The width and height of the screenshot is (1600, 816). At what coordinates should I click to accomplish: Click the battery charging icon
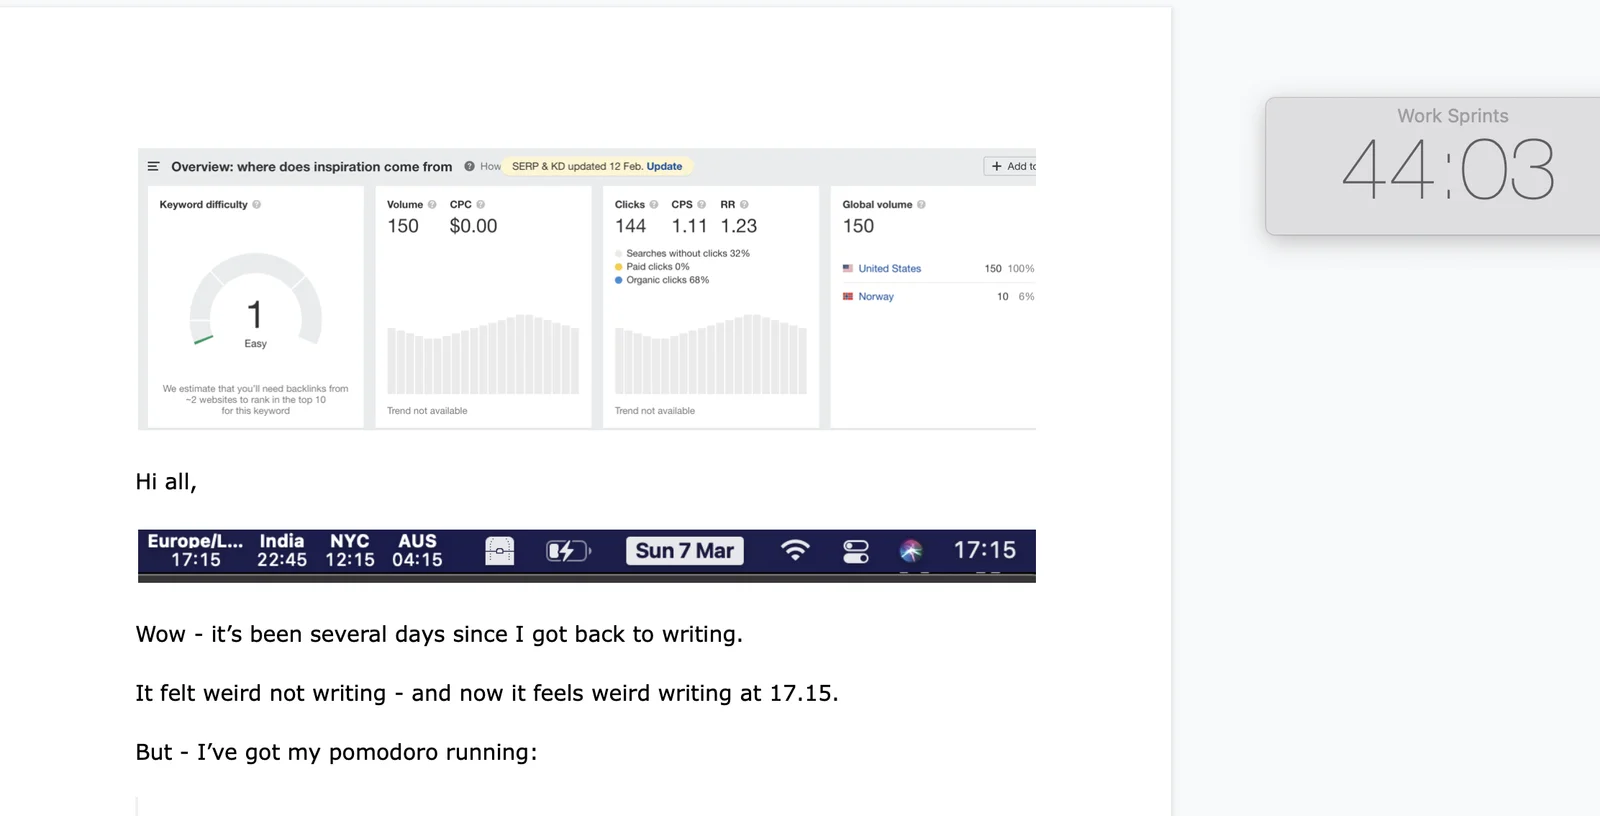[x=568, y=550]
